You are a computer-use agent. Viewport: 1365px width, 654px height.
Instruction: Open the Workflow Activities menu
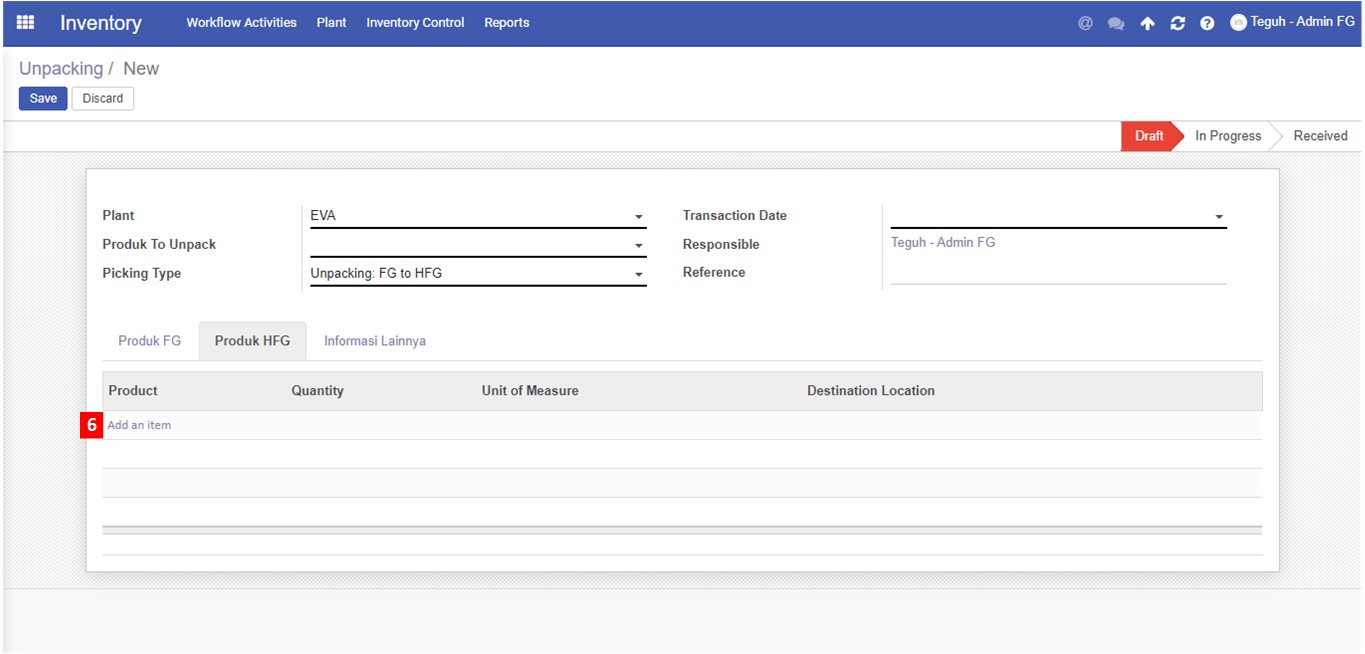click(241, 22)
